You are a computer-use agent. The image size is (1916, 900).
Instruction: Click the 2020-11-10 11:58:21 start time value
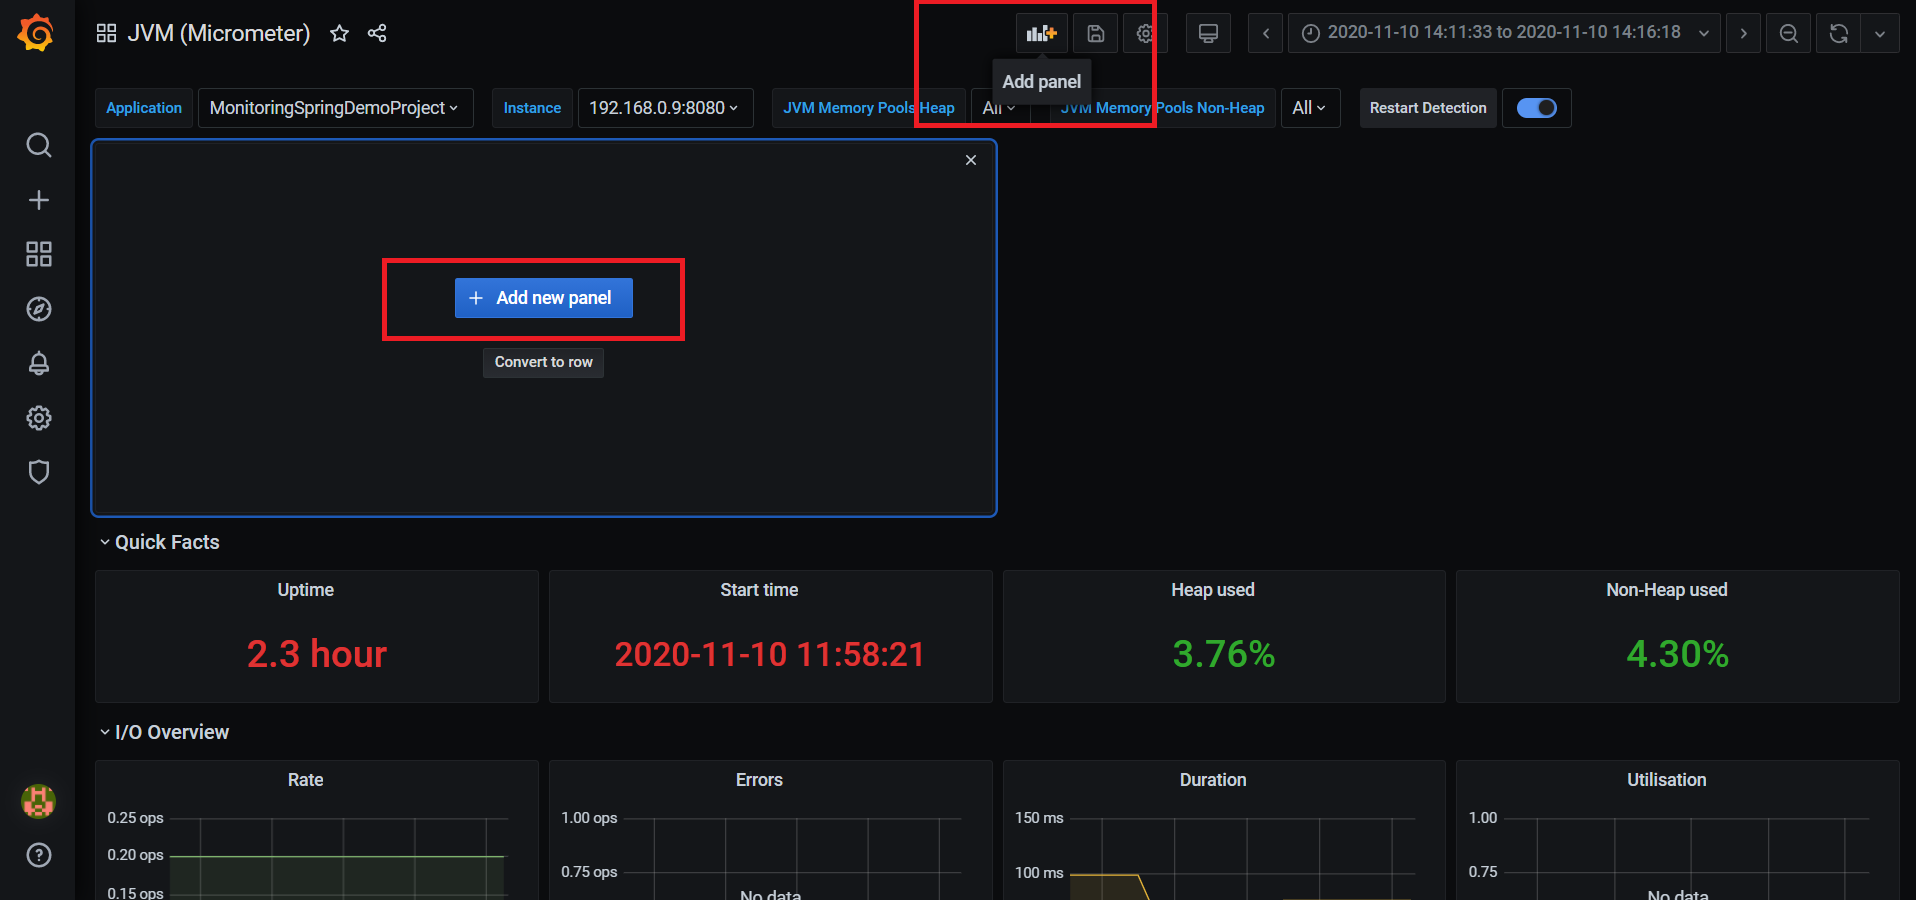[770, 654]
